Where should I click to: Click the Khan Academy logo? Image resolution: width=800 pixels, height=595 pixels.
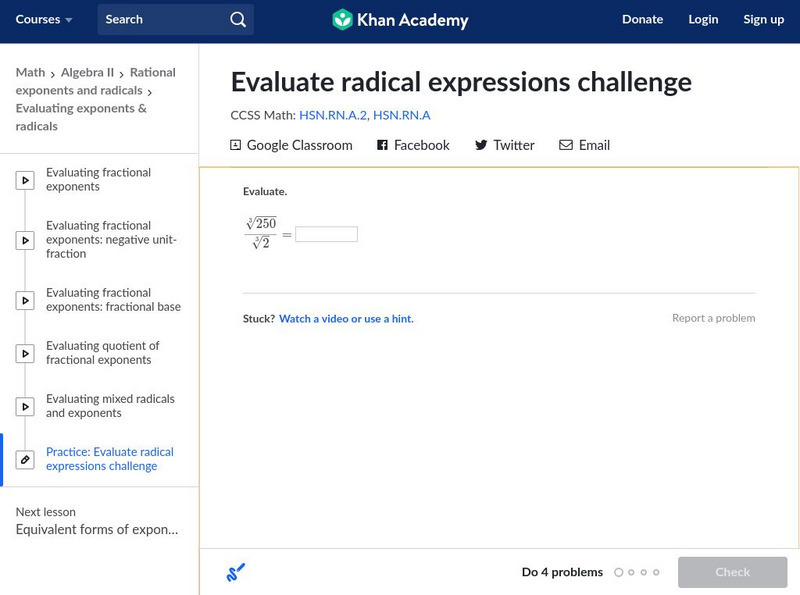coord(400,19)
